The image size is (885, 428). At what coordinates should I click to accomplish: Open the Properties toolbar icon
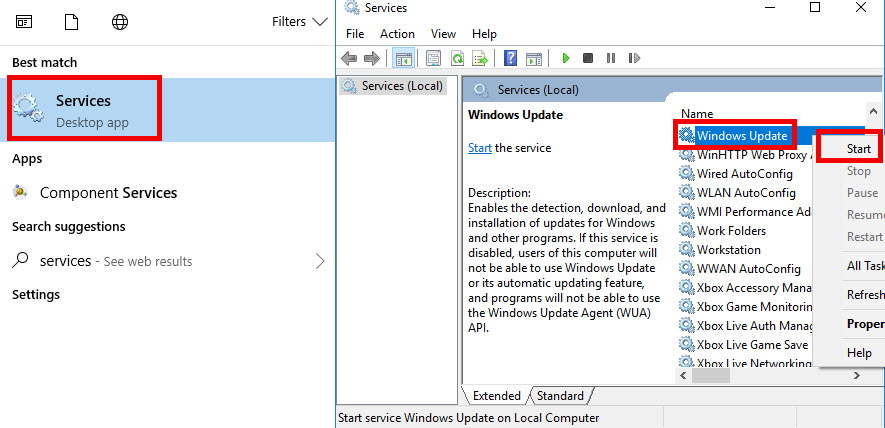[x=434, y=58]
